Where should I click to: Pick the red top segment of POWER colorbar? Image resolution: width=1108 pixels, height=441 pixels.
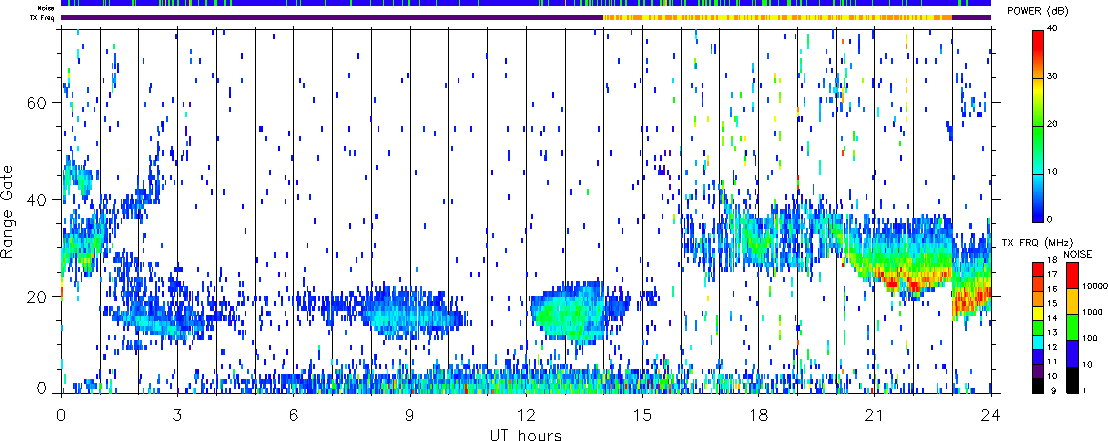[1038, 54]
